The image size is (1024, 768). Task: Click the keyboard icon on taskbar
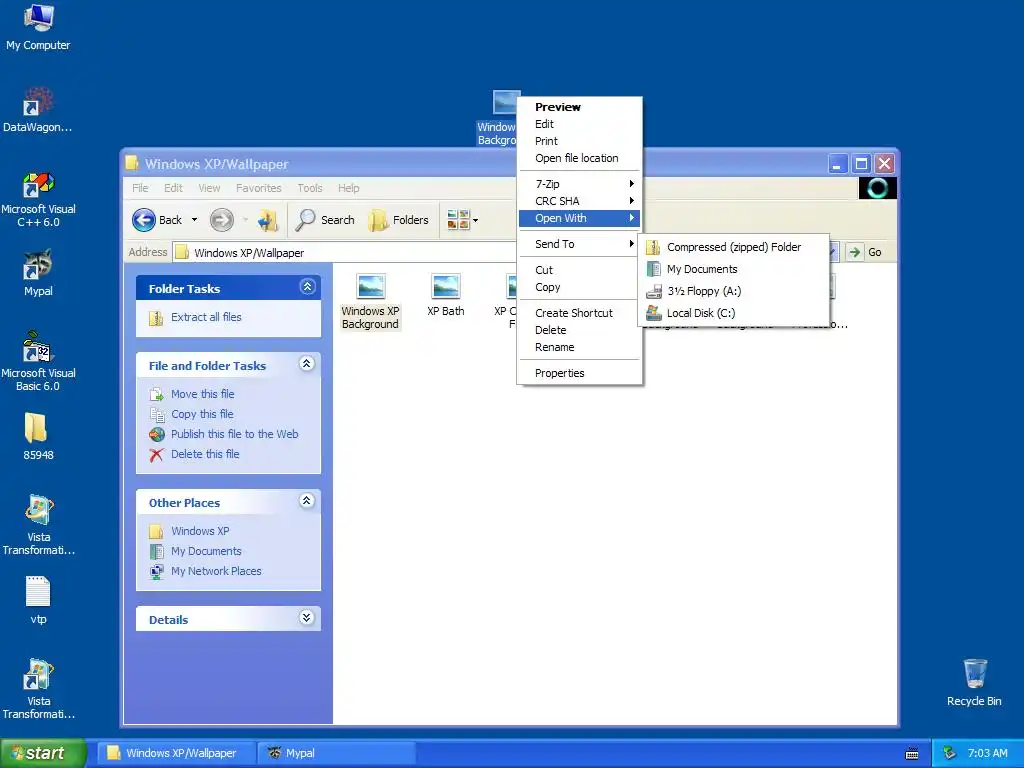[x=912, y=754]
